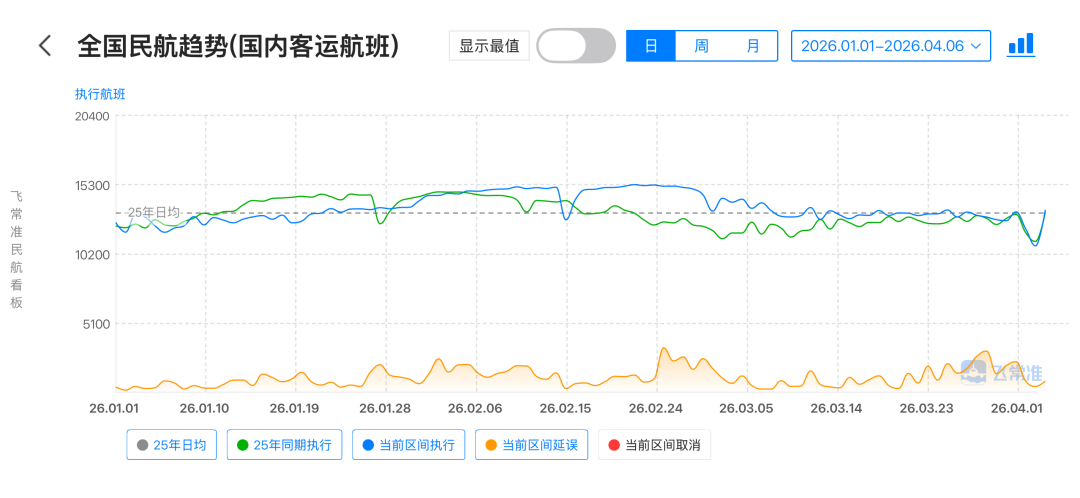Click the 26.02.15 date marker on axis

tap(566, 408)
